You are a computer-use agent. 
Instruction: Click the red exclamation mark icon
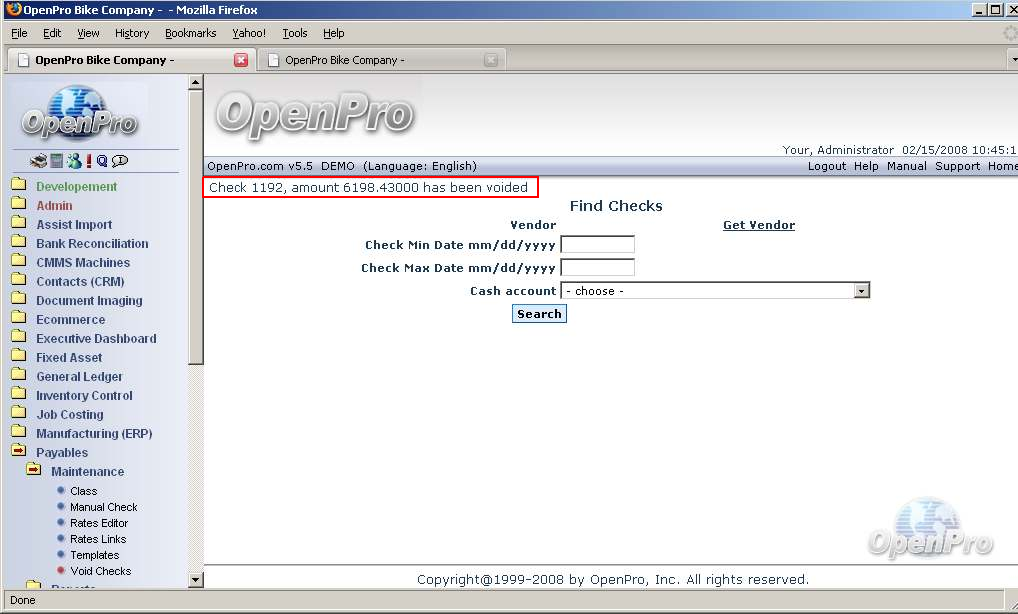(88, 161)
